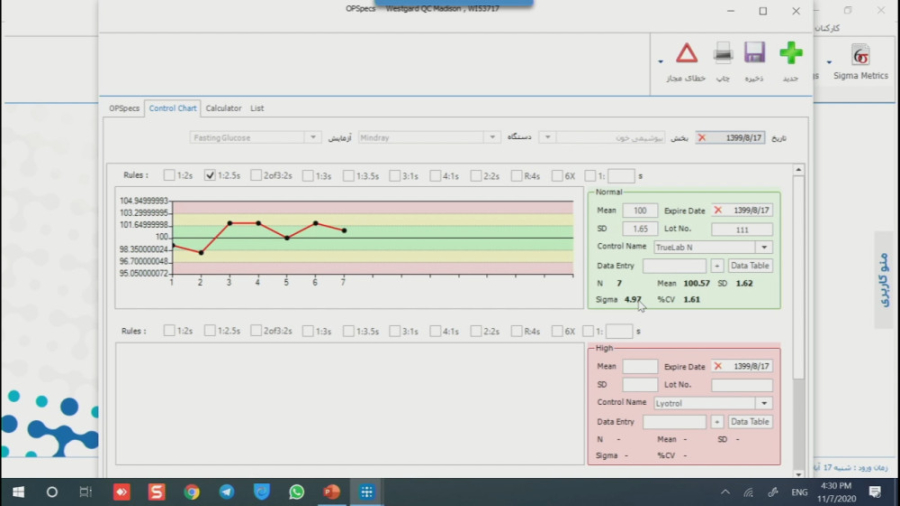Screen dimensions: 900x506
Task: Open Data Table for Normal control
Action: 749,266
